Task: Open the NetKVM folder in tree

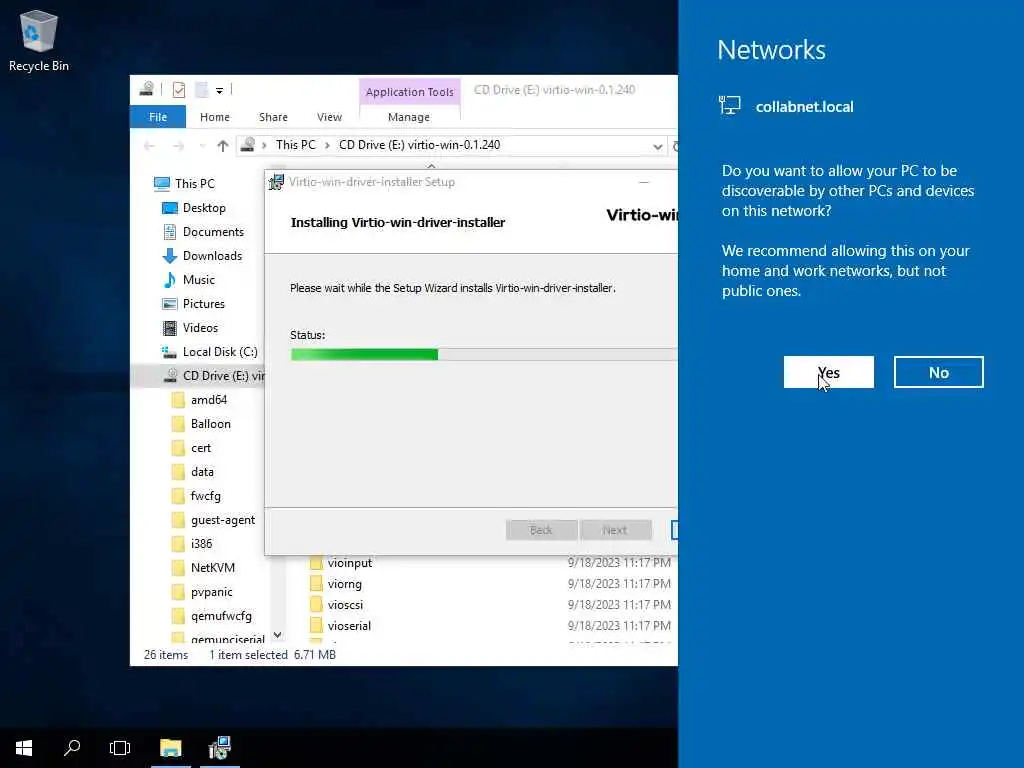Action: point(212,568)
